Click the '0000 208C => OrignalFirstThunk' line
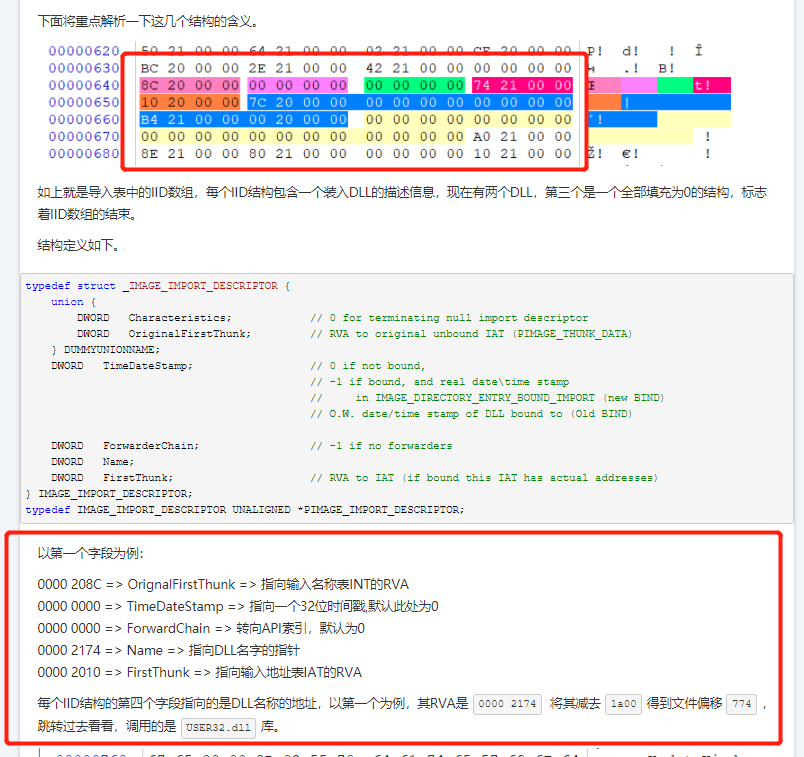This screenshot has width=804, height=757. click(x=223, y=584)
